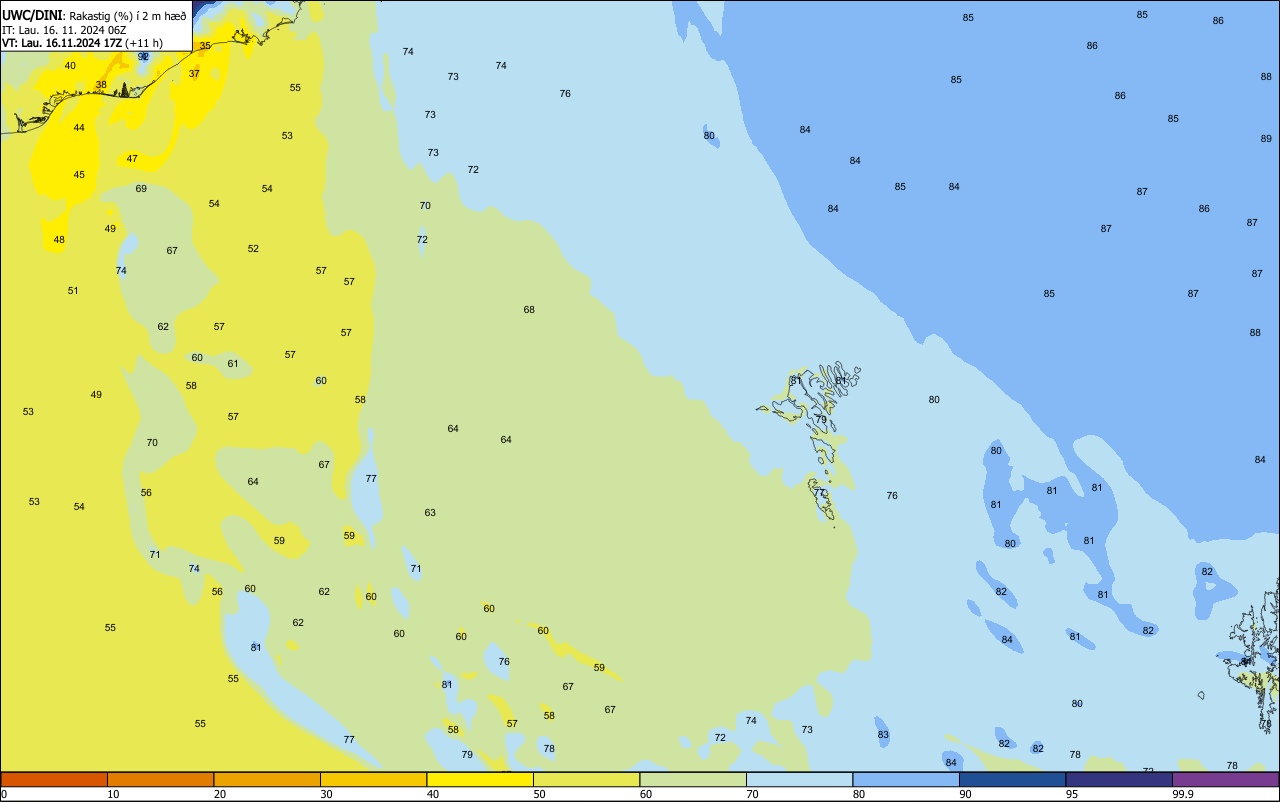The height and width of the screenshot is (802, 1280).
Task: Click the humidity value 38 on the map
Action: coord(101,85)
